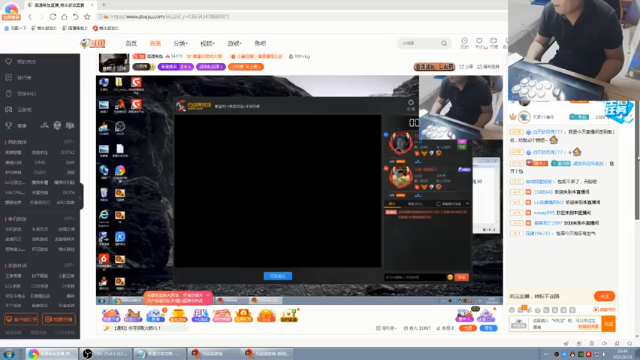Click the orange pill badge under streamer name
640x360 pixels.
246,67
